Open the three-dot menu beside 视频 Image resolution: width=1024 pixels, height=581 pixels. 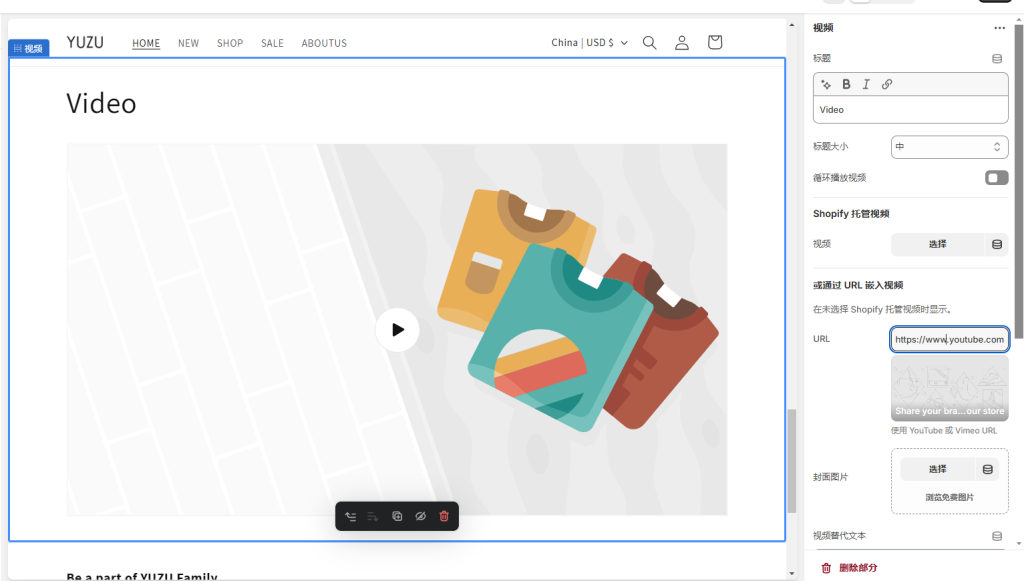click(x=999, y=28)
